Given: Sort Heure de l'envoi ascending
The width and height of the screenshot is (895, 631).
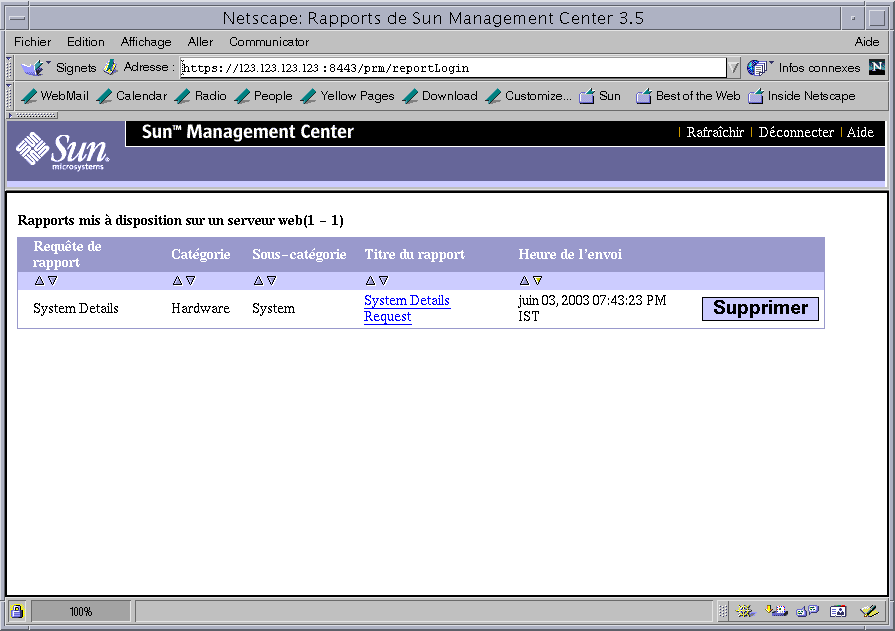Looking at the screenshot, I should click(x=525, y=280).
